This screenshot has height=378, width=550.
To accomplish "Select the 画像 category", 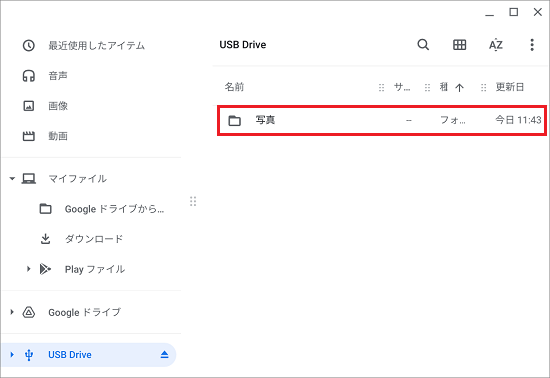I will pyautogui.click(x=58, y=106).
